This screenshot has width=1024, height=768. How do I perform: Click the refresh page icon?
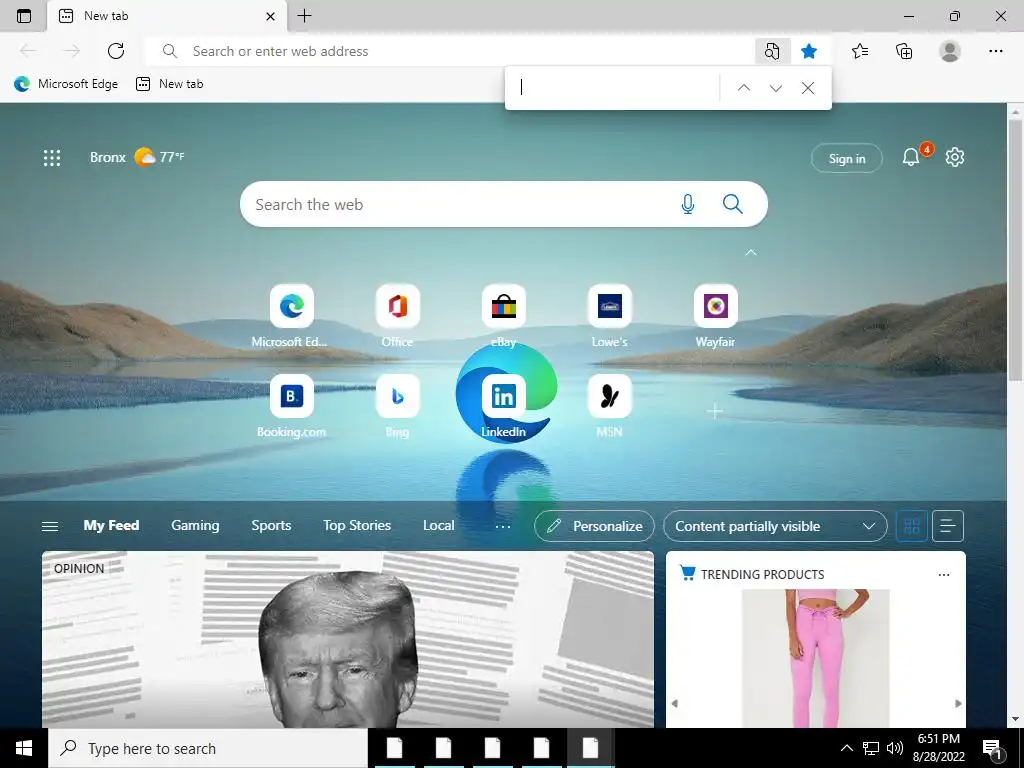tap(116, 51)
